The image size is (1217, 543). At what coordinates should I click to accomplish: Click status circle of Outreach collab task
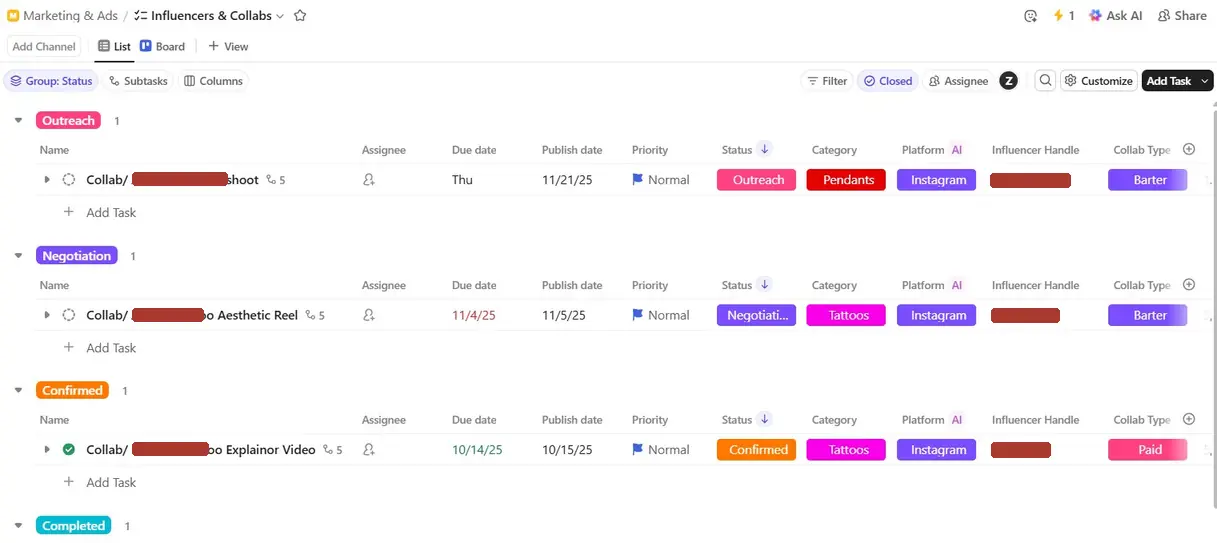tap(69, 180)
